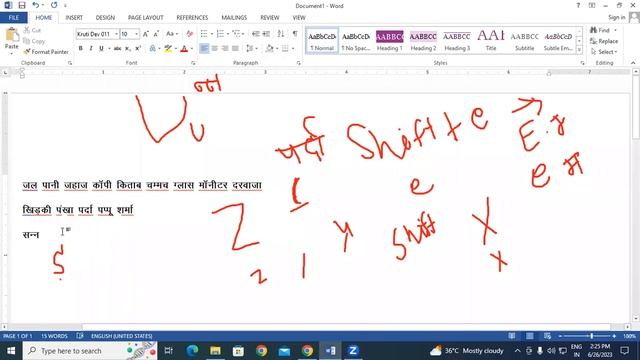The height and width of the screenshot is (360, 640).
Task: Align text left
Action: coord(204,49)
